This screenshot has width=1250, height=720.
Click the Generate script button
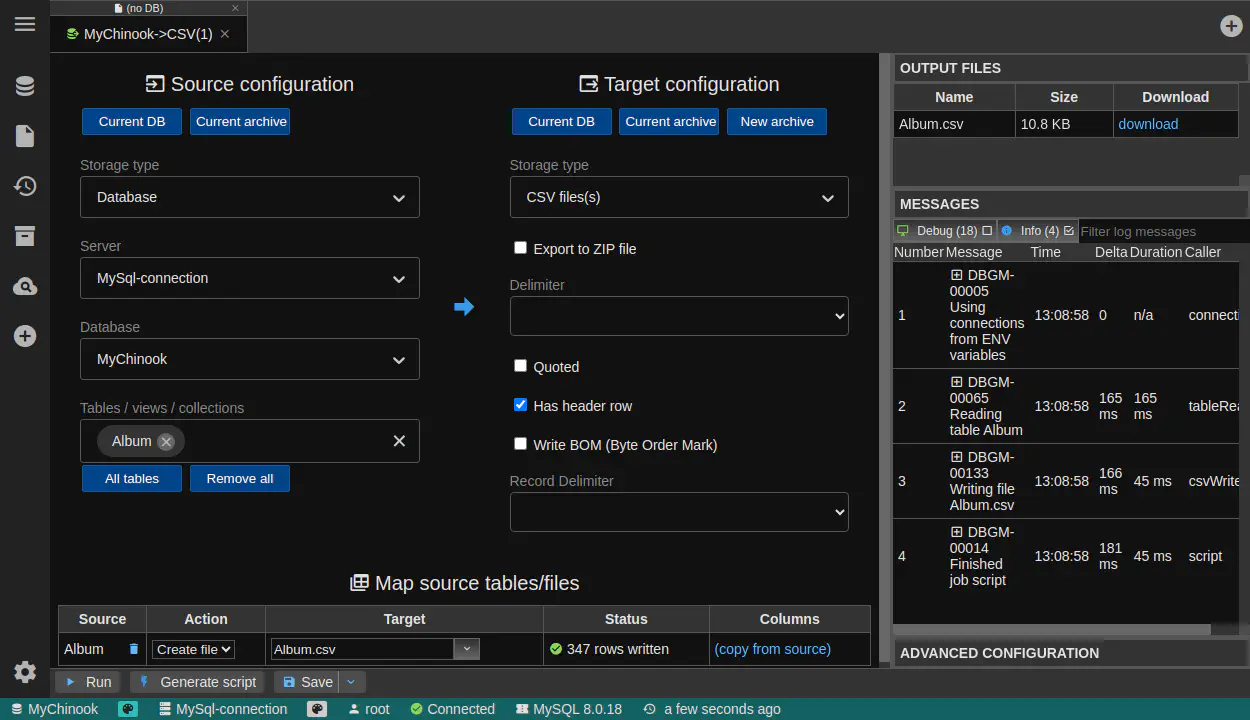pos(198,682)
